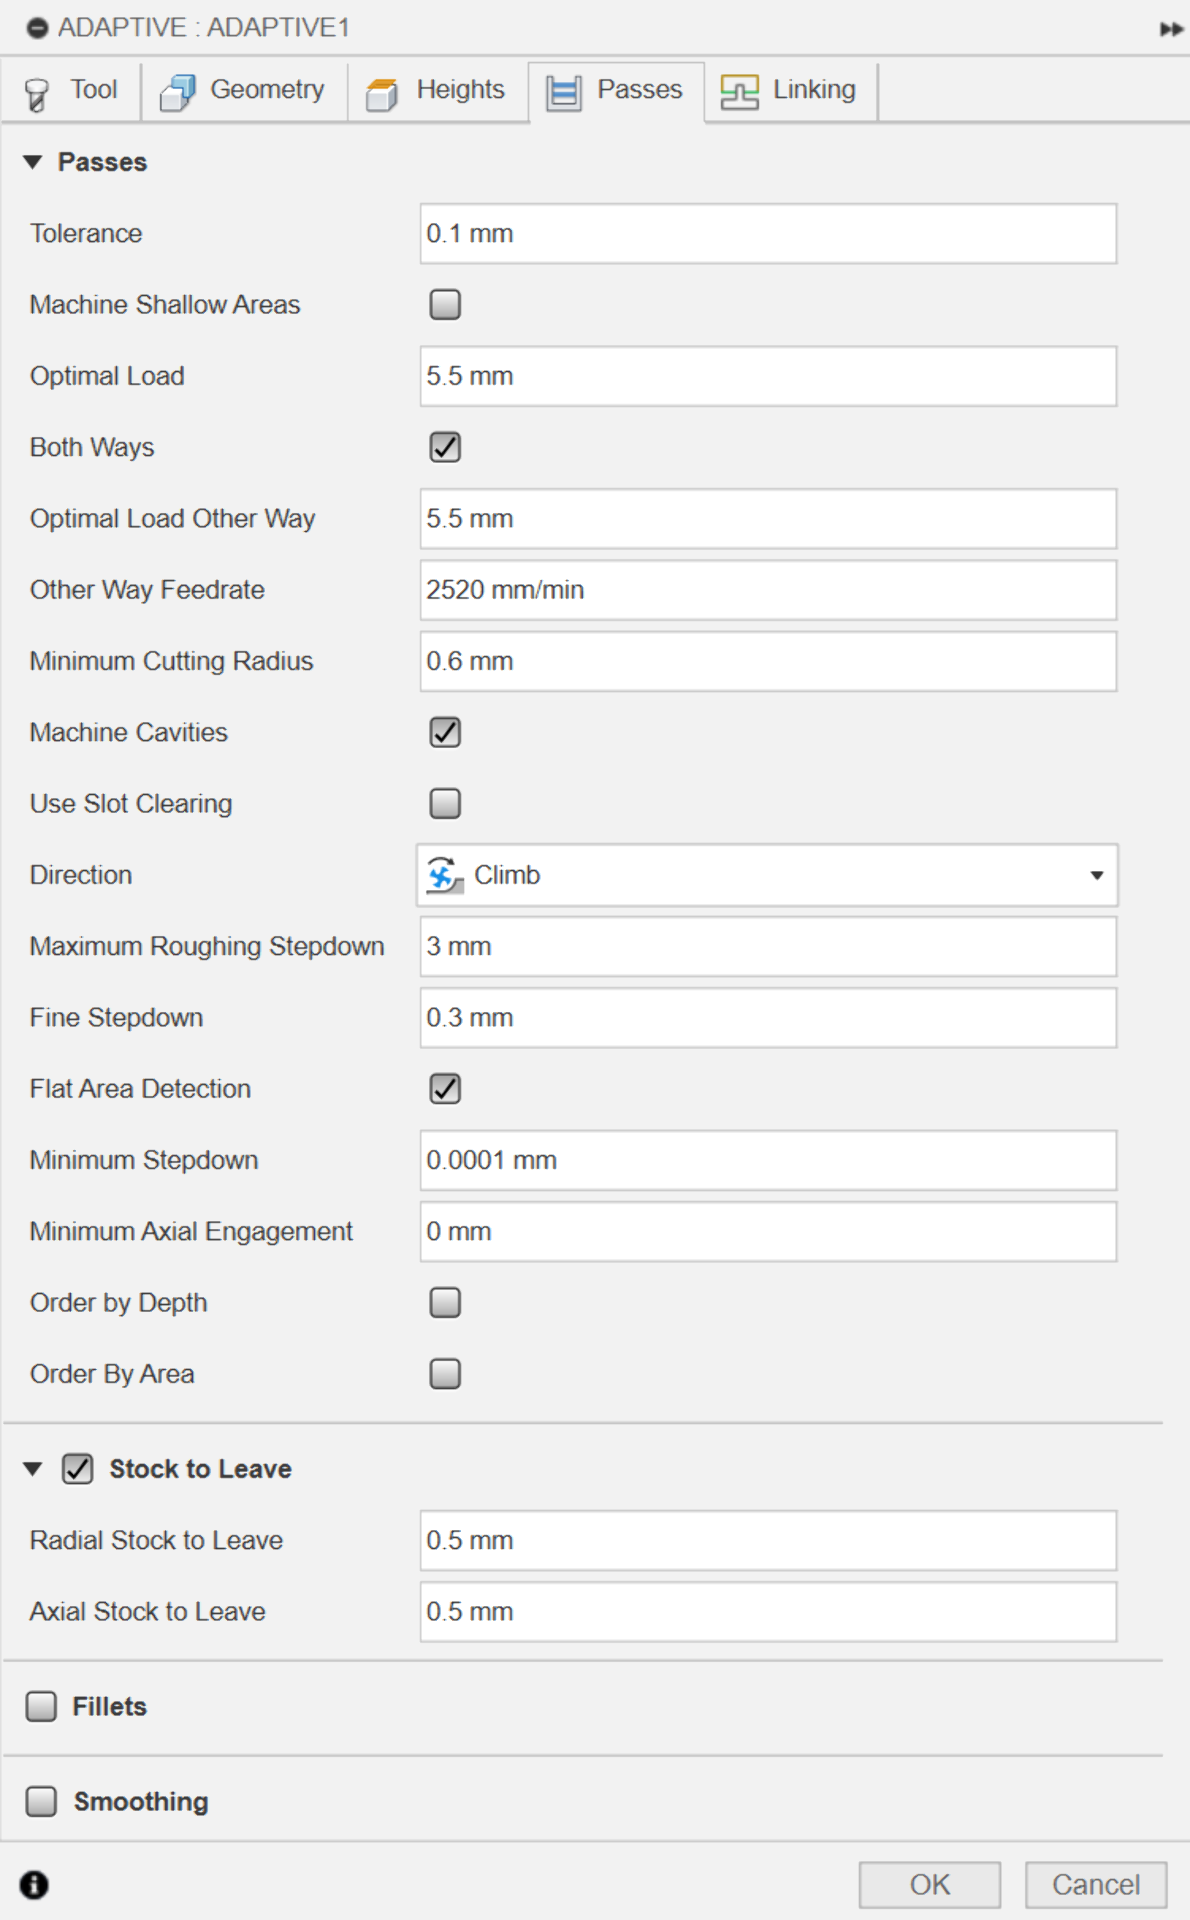Click the Climb direction icon
The image size is (1190, 1920).
(444, 875)
